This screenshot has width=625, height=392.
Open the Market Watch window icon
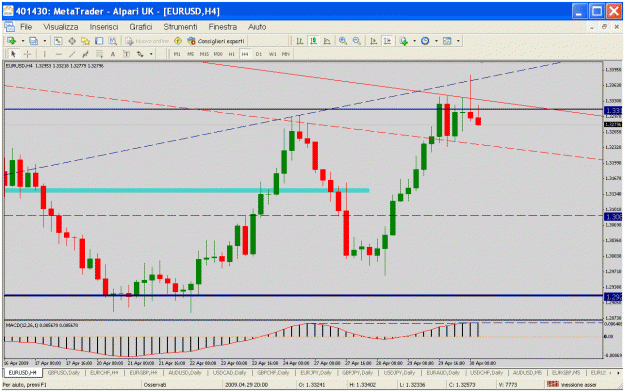58,41
